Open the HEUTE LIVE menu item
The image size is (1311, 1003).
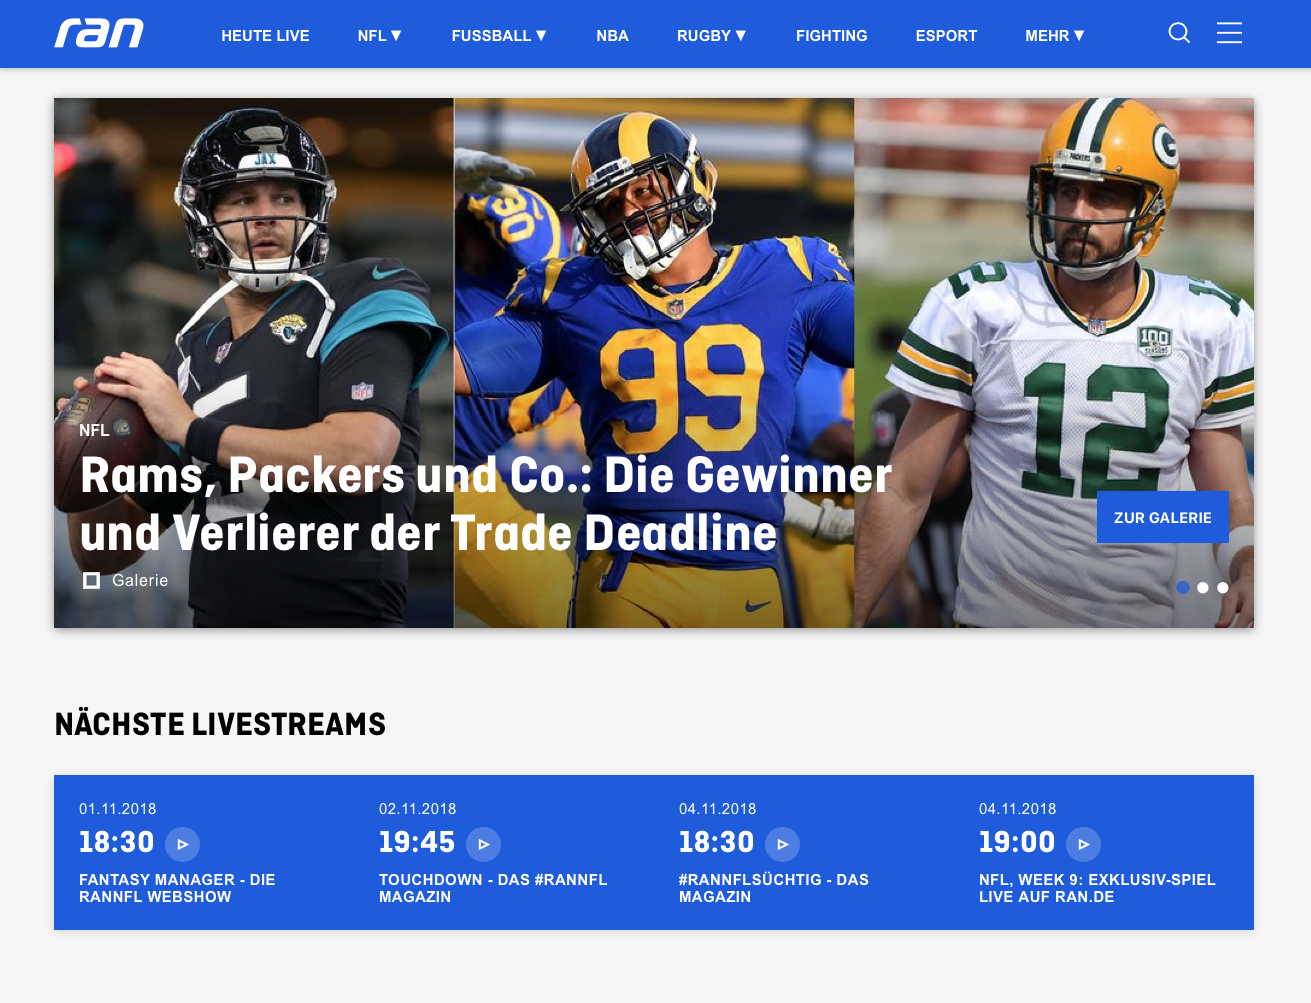(x=265, y=35)
